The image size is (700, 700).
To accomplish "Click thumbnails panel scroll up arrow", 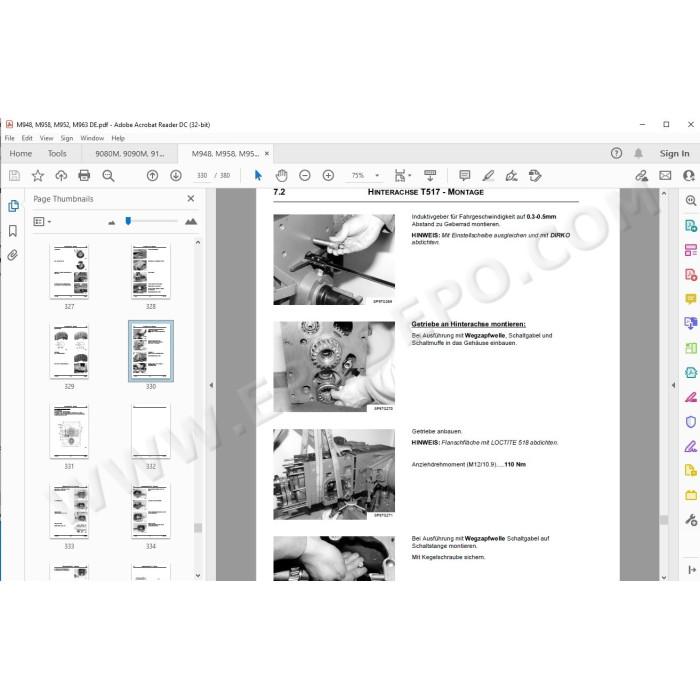I will pyautogui.click(x=198, y=242).
